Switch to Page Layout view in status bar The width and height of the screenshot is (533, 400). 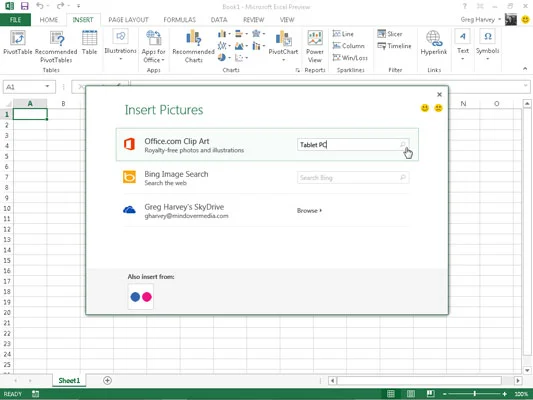coord(411,394)
